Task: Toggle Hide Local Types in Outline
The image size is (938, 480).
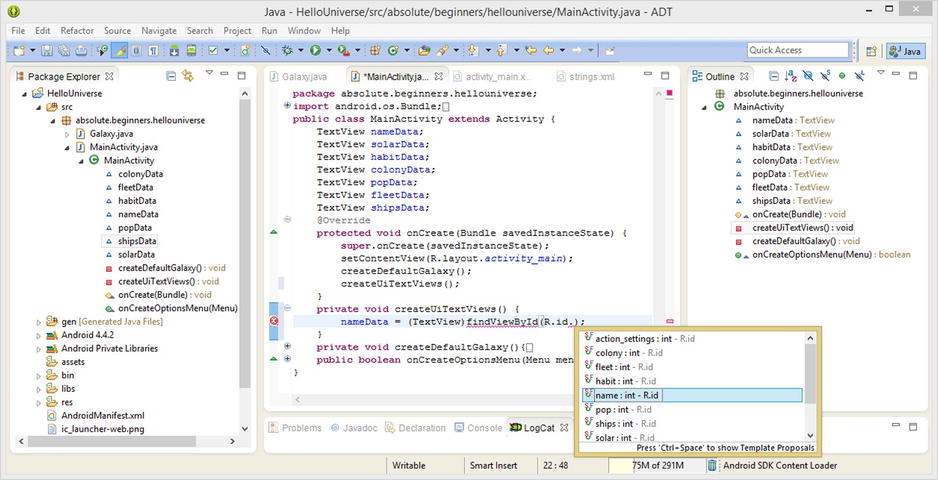Action: pyautogui.click(x=860, y=76)
